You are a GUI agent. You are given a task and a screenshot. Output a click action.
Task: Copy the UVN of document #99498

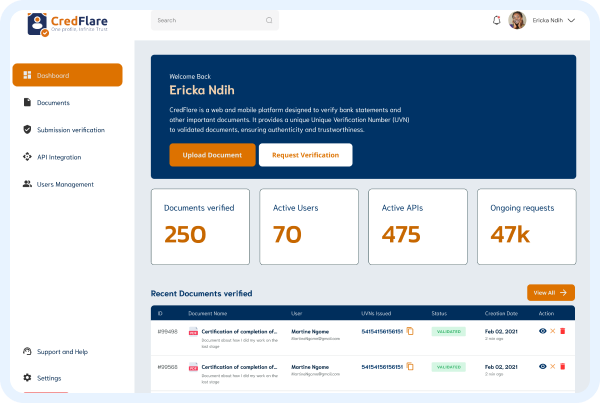click(x=410, y=330)
